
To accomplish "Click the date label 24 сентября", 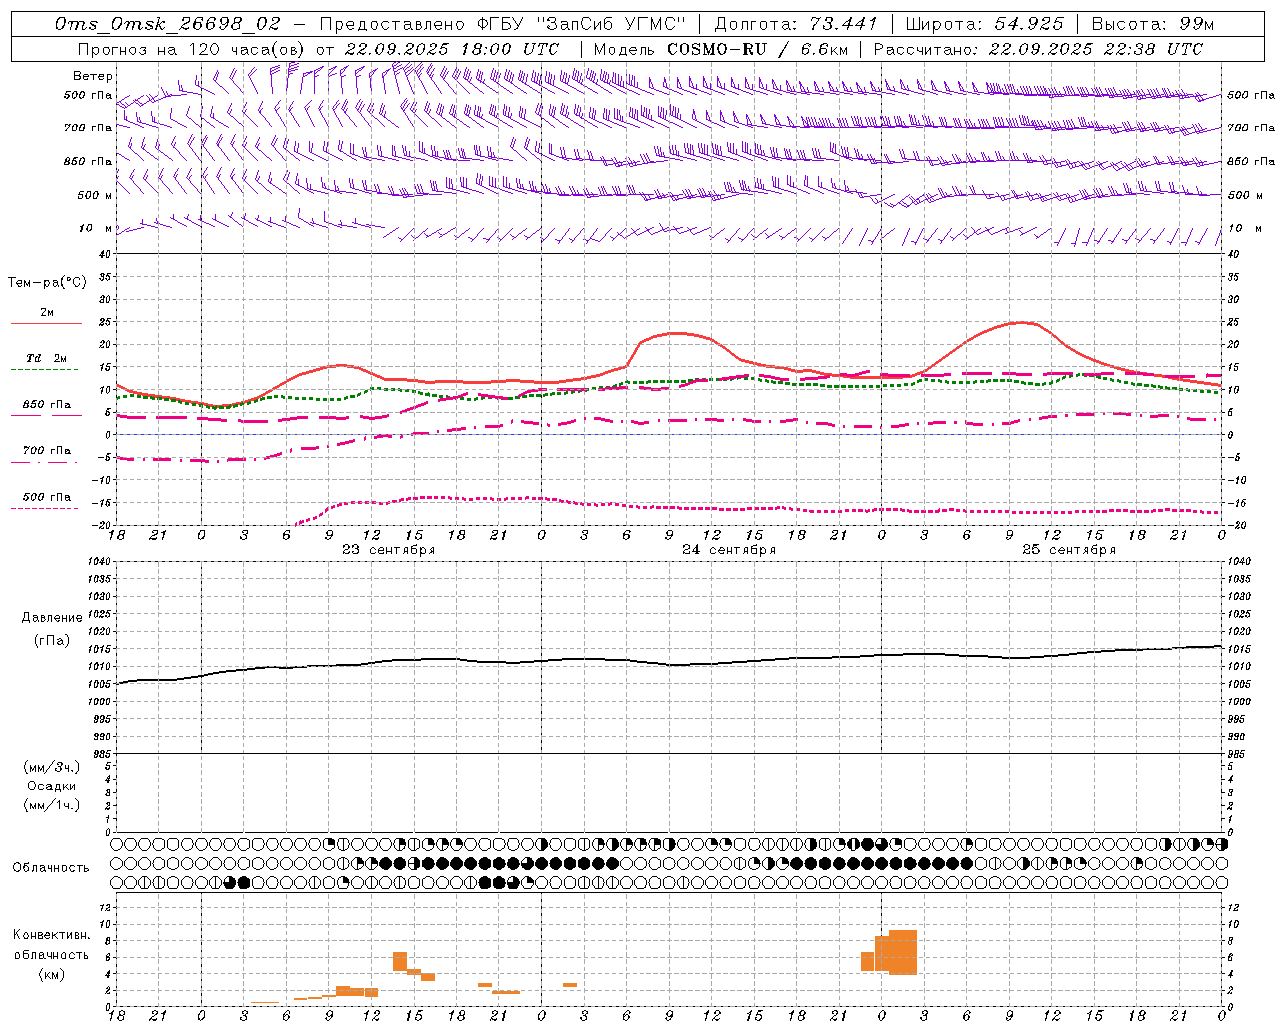I will pos(729,550).
